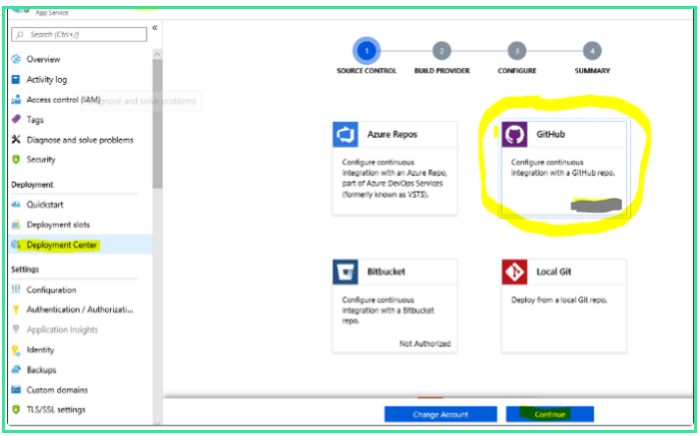The height and width of the screenshot is (436, 700).
Task: Click the sidebar vertical scrollbar thumb
Action: point(157,124)
